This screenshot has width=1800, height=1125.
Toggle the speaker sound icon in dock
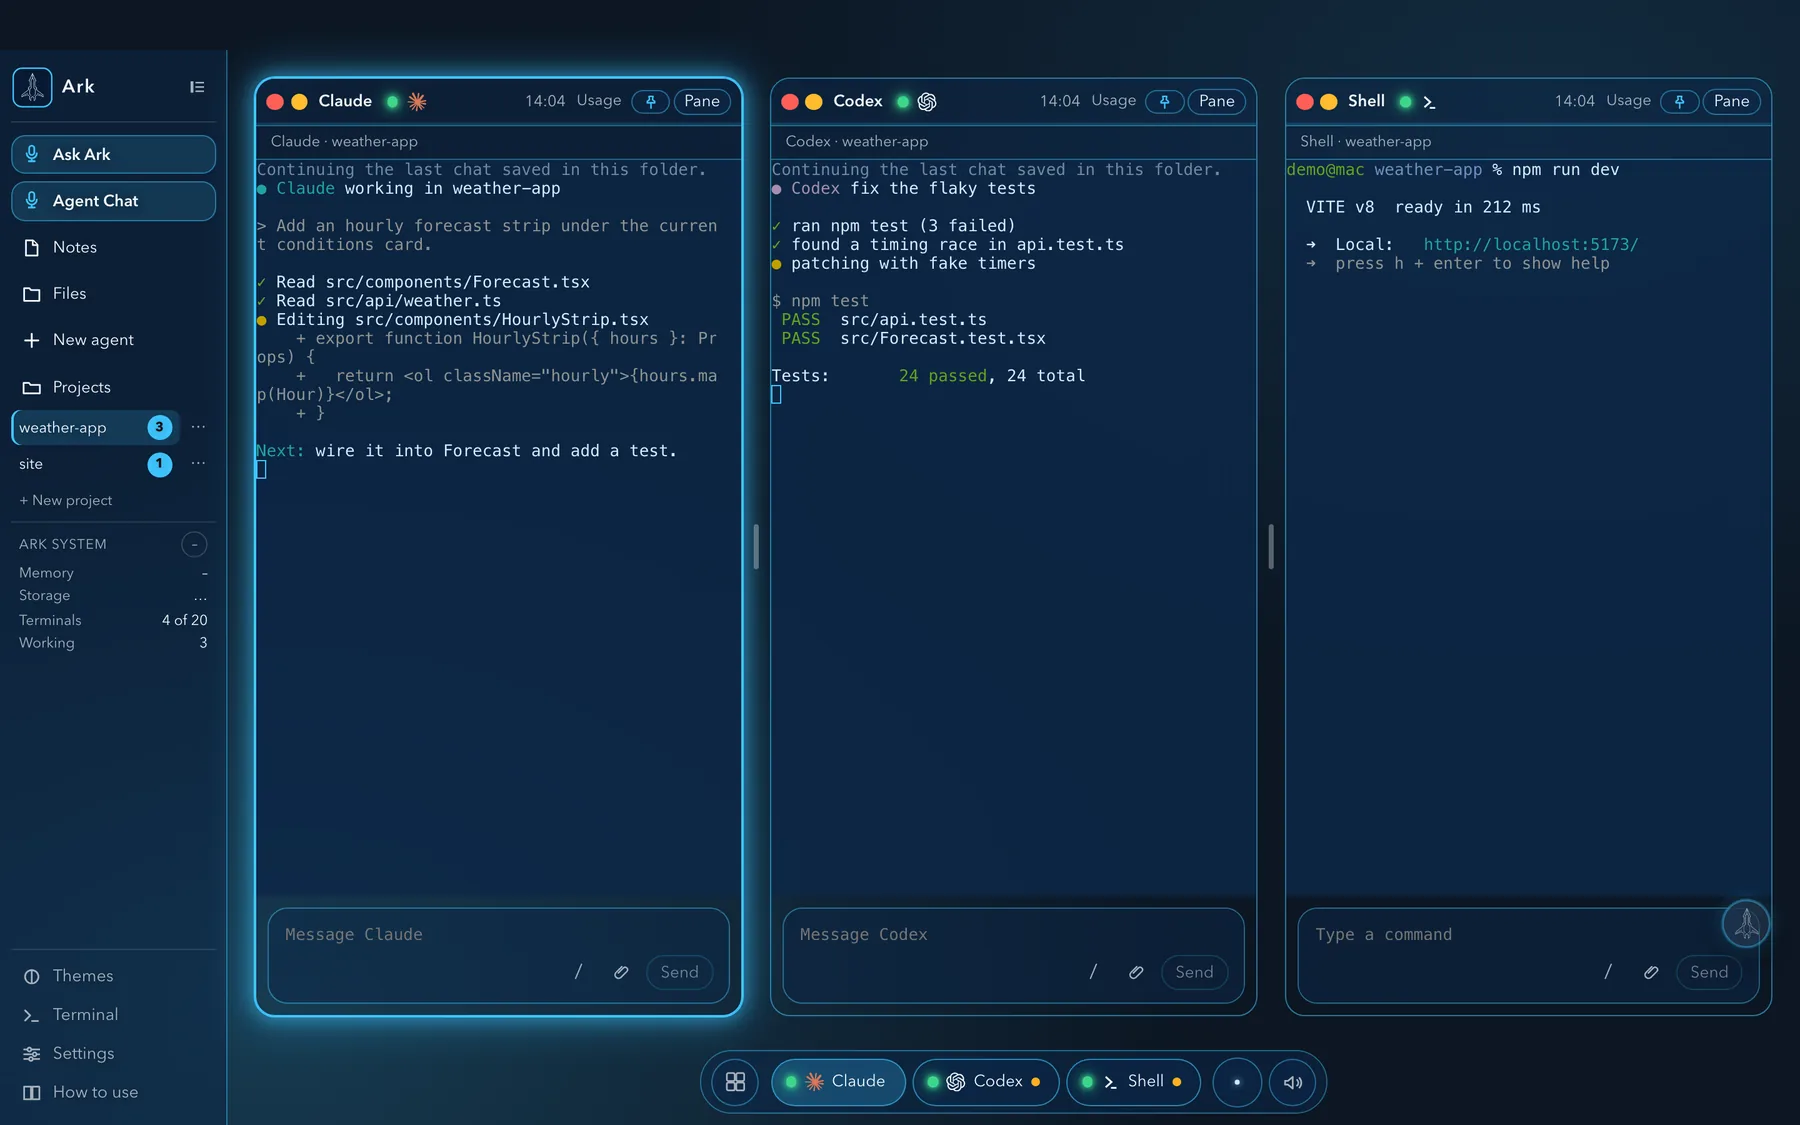(1293, 1082)
